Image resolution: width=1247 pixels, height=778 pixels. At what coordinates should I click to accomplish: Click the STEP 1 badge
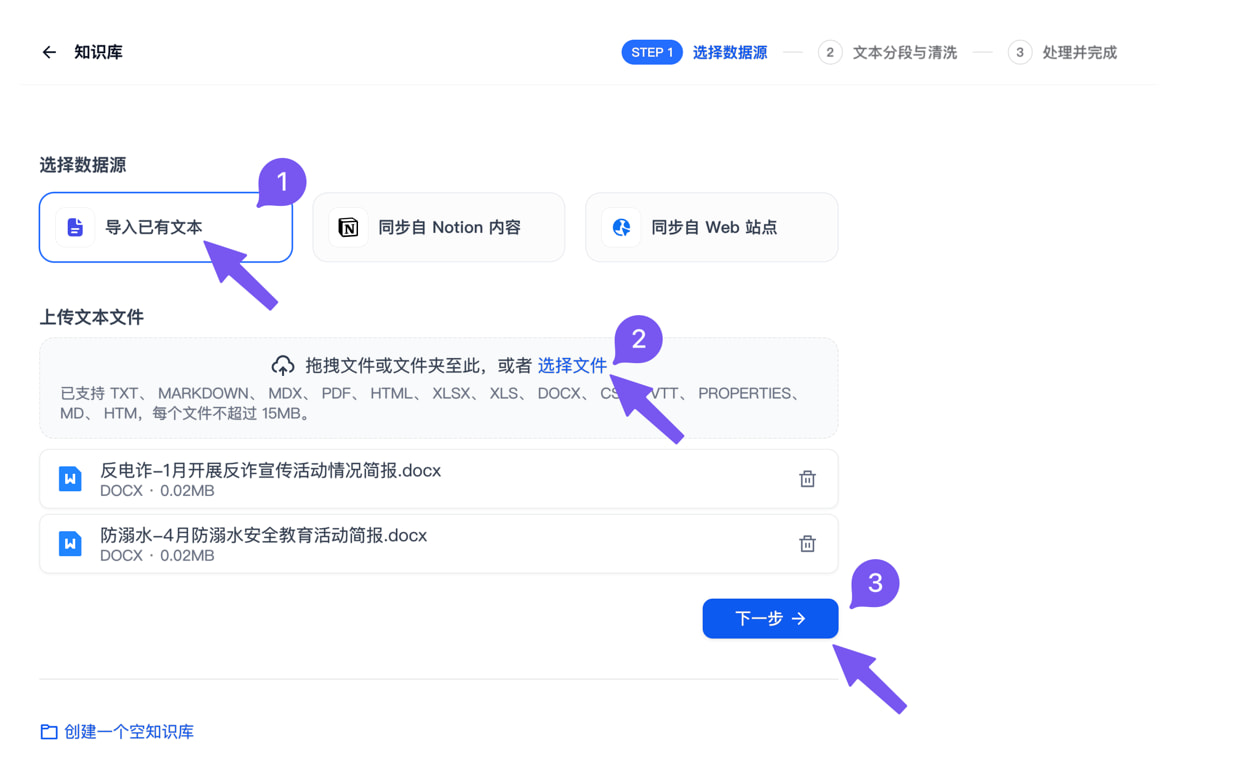[x=652, y=52]
